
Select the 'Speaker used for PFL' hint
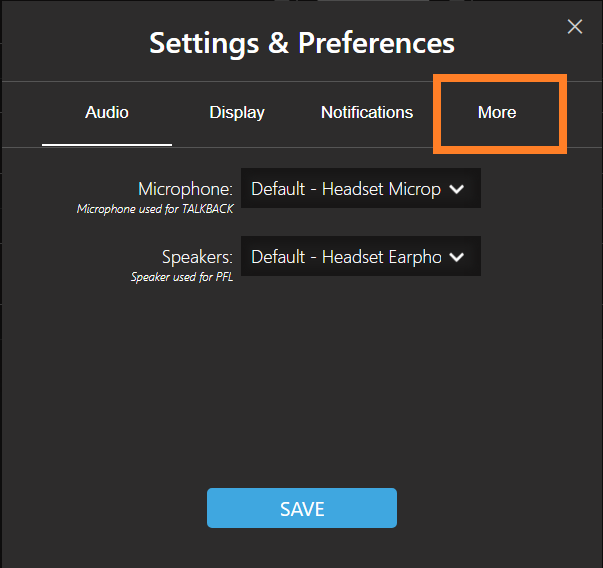click(x=182, y=277)
